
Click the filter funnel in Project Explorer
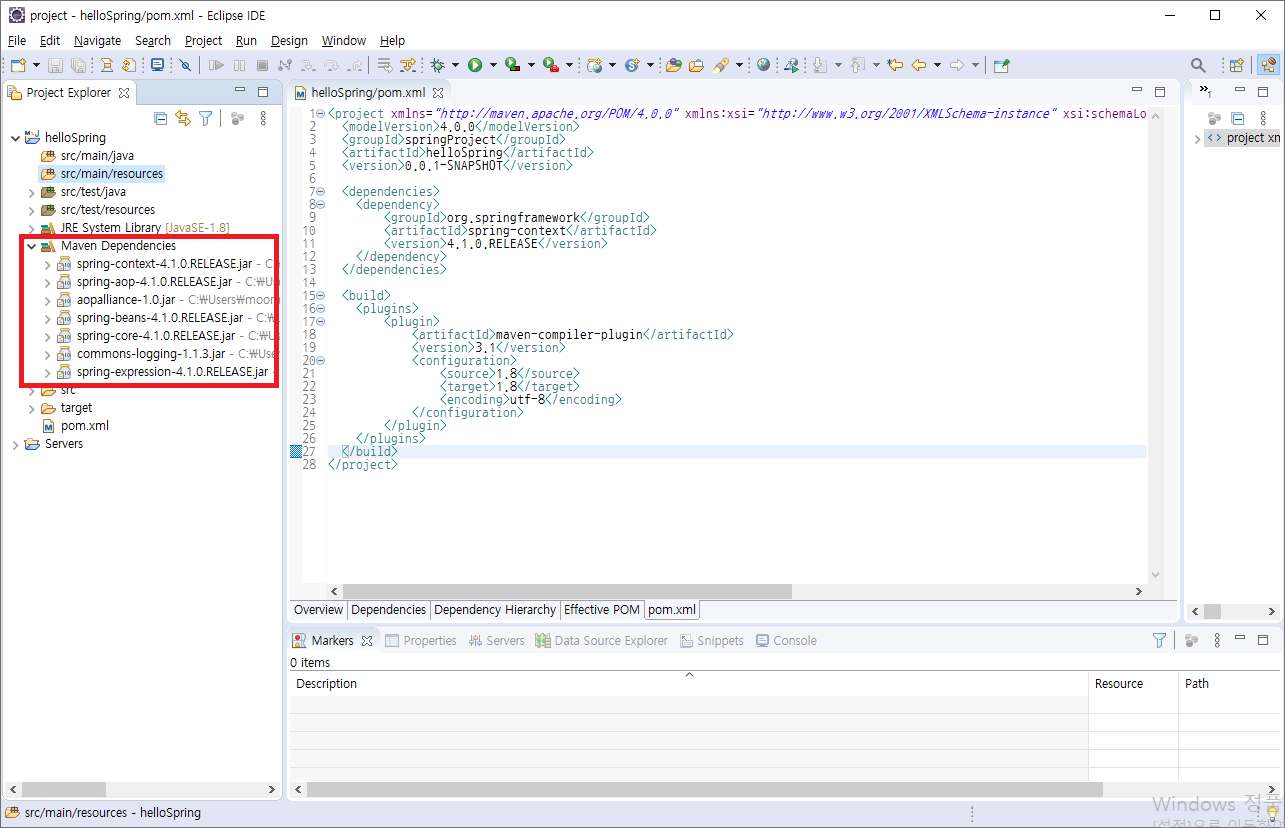(205, 118)
